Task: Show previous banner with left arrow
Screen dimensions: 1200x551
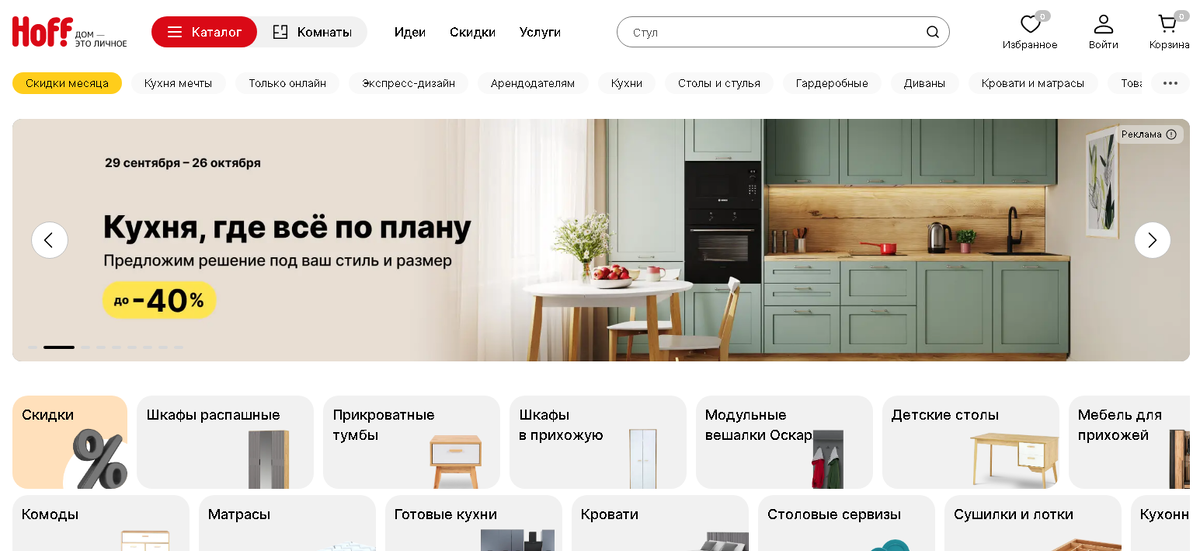Action: click(50, 240)
